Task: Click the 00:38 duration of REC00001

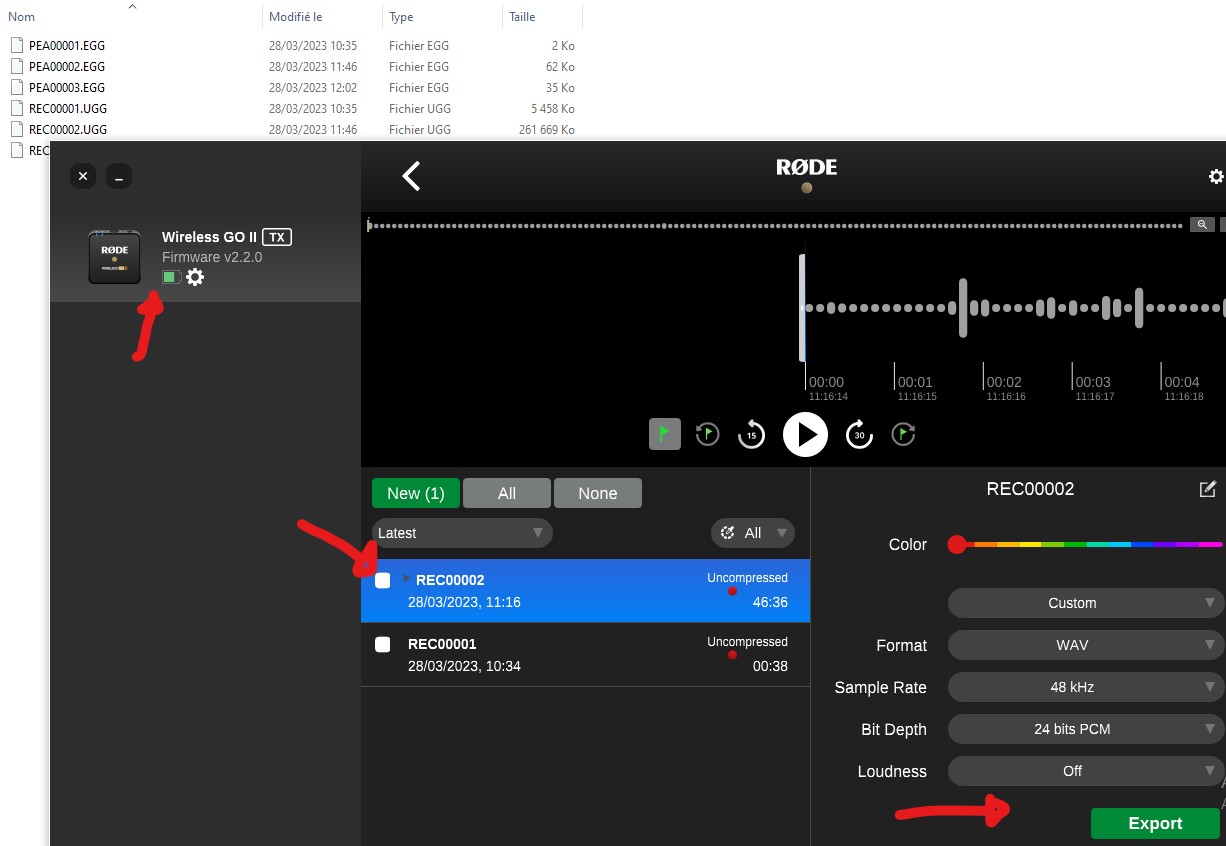Action: point(770,666)
